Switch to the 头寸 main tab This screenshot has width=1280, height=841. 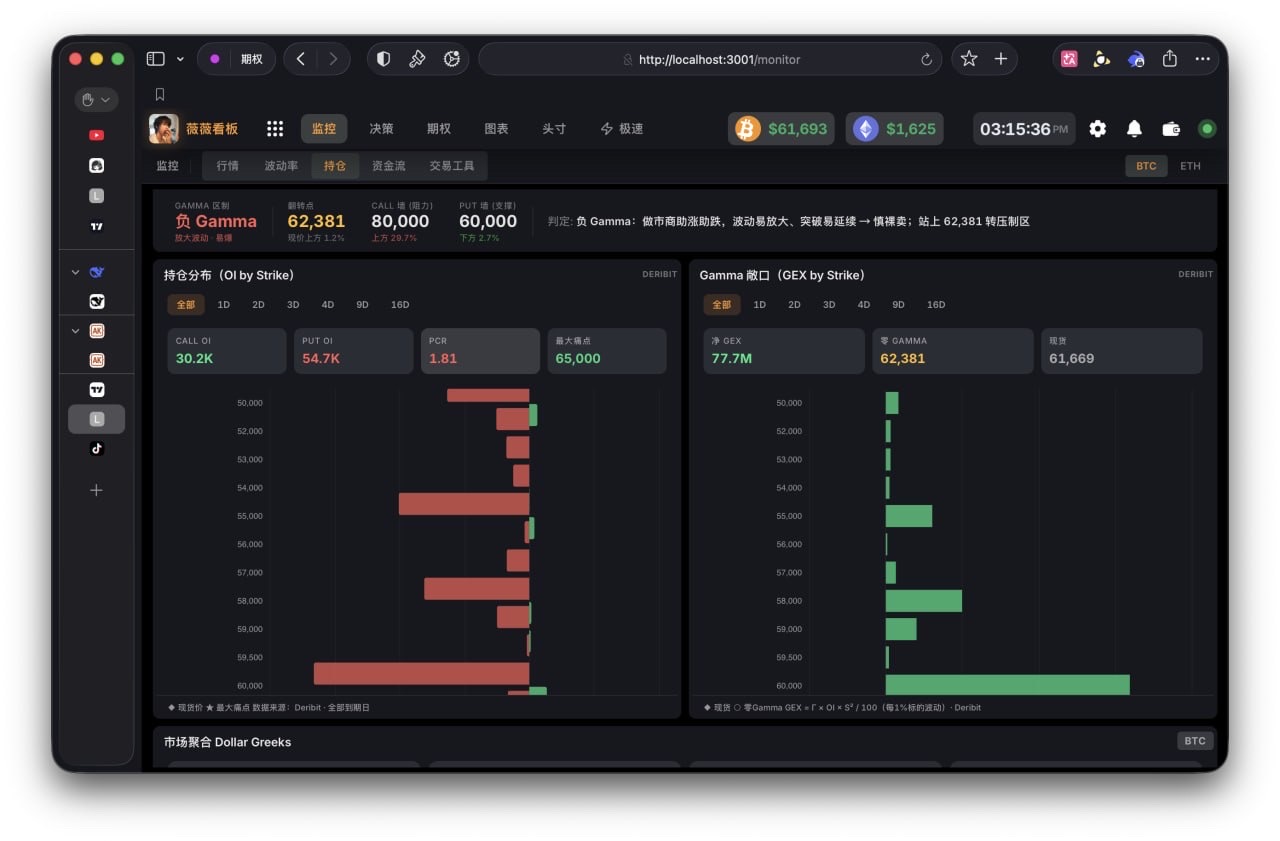click(554, 129)
